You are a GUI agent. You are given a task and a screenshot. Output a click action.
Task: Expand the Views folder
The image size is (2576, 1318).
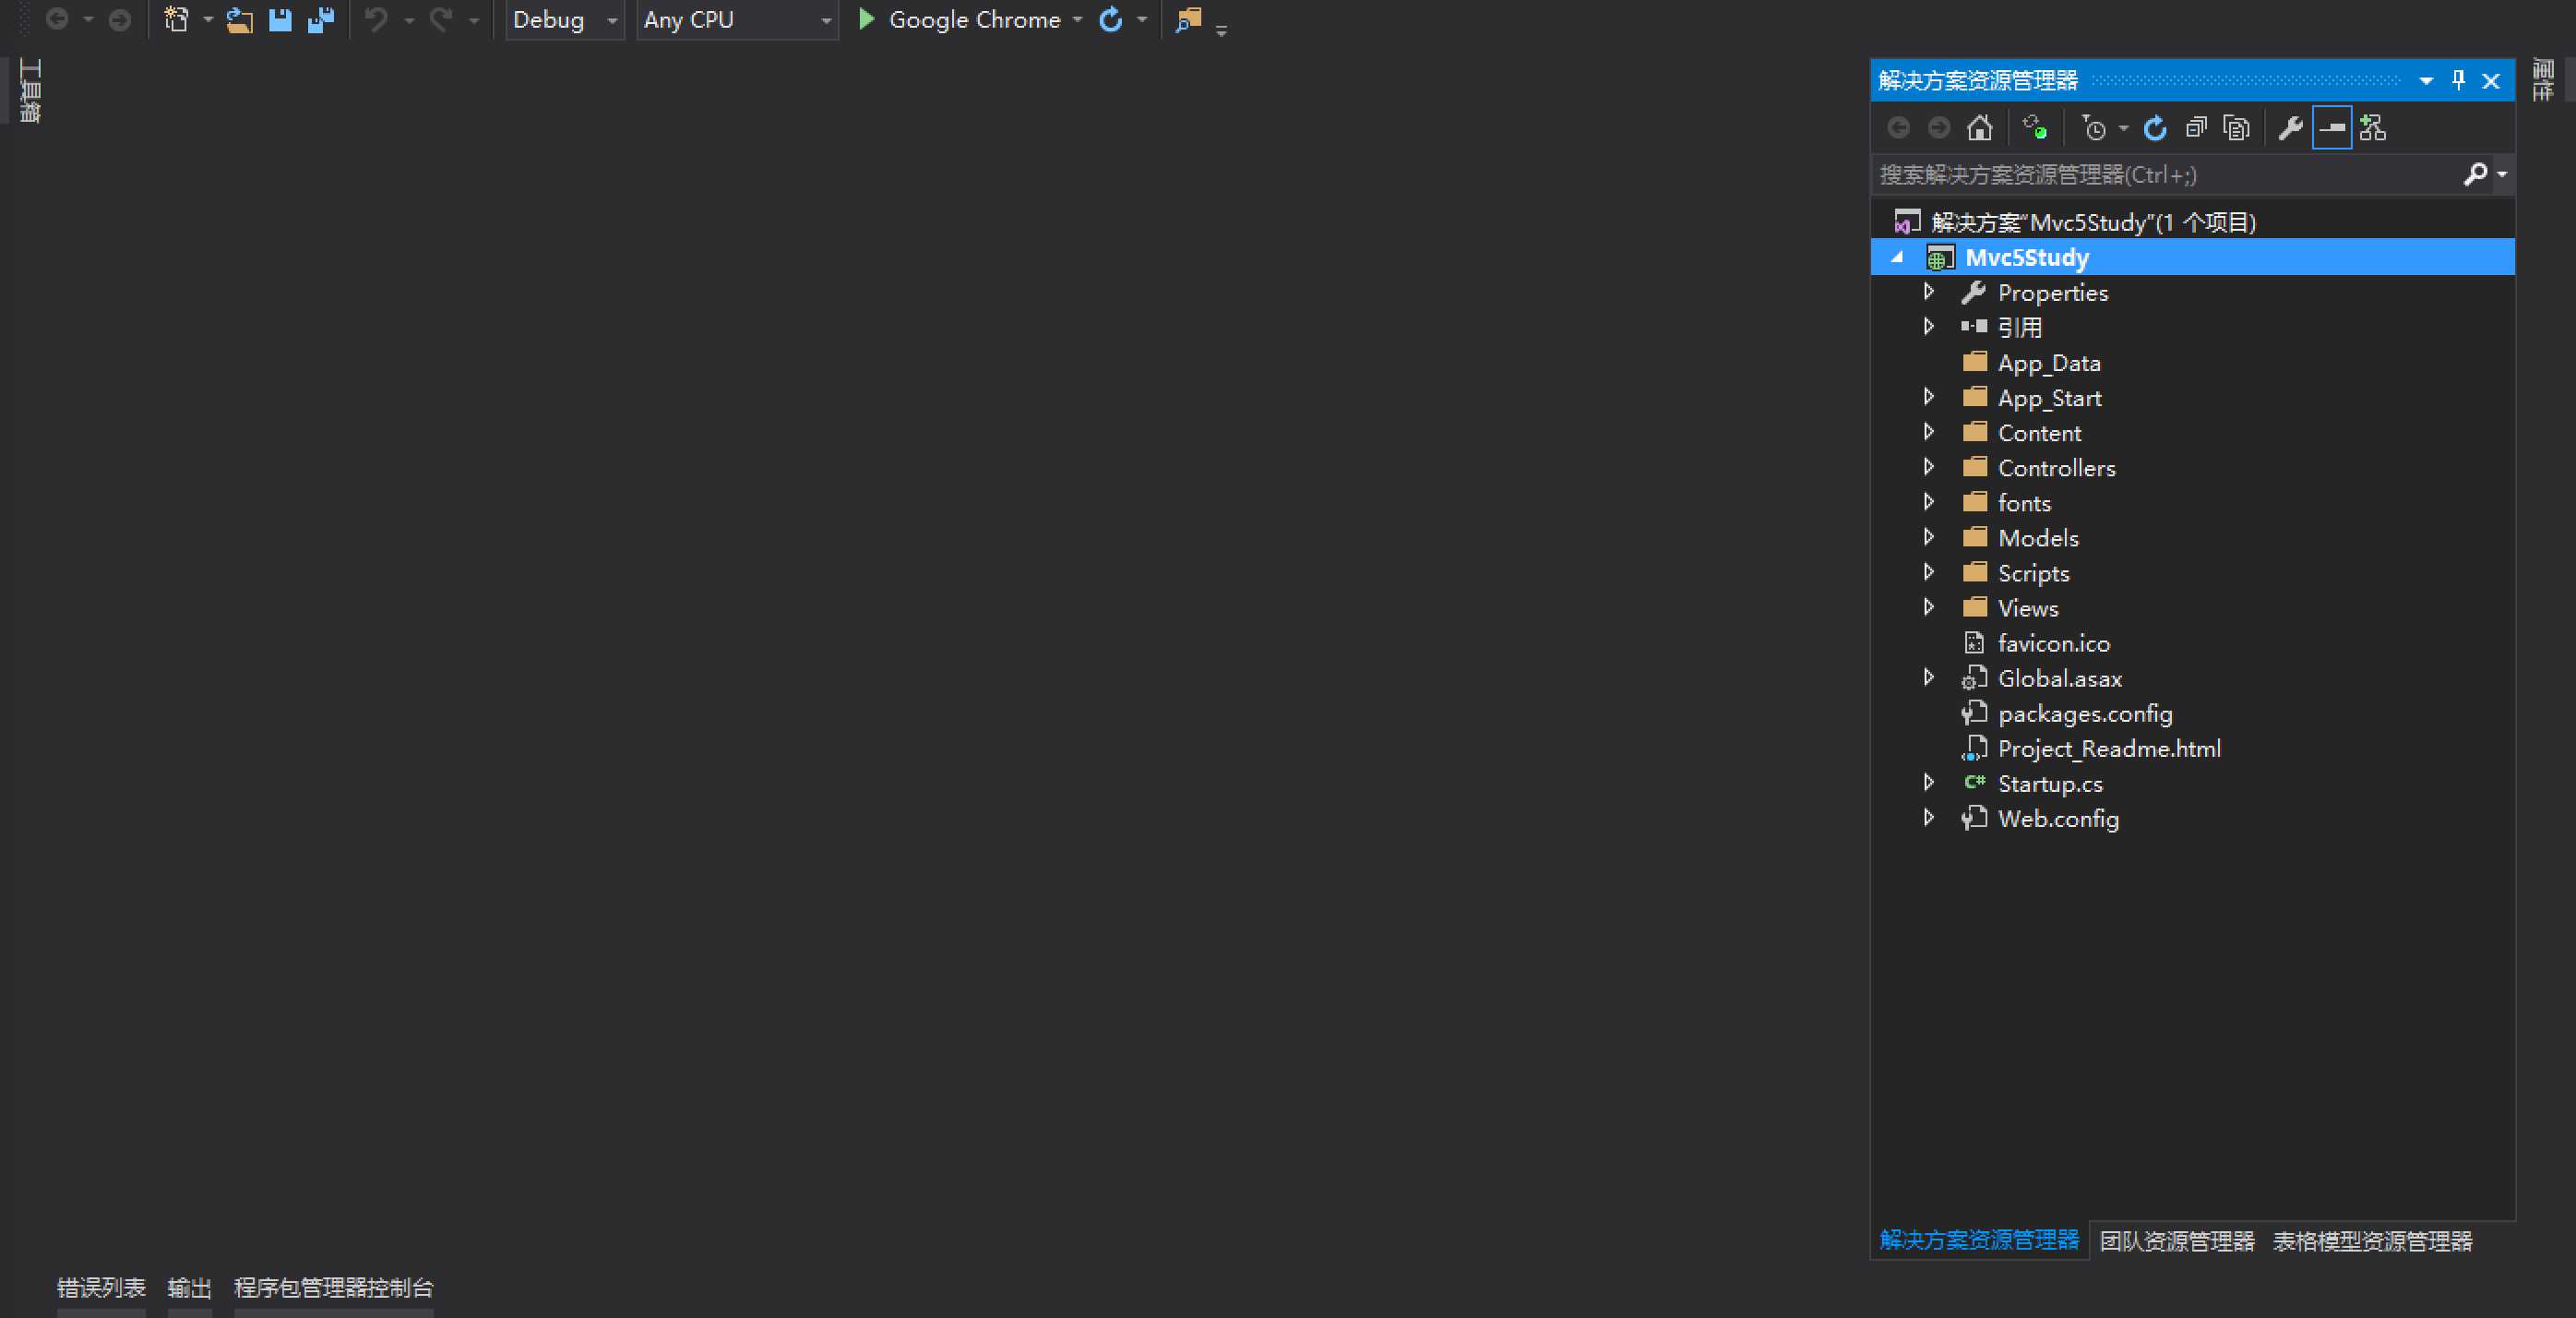pos(1929,607)
